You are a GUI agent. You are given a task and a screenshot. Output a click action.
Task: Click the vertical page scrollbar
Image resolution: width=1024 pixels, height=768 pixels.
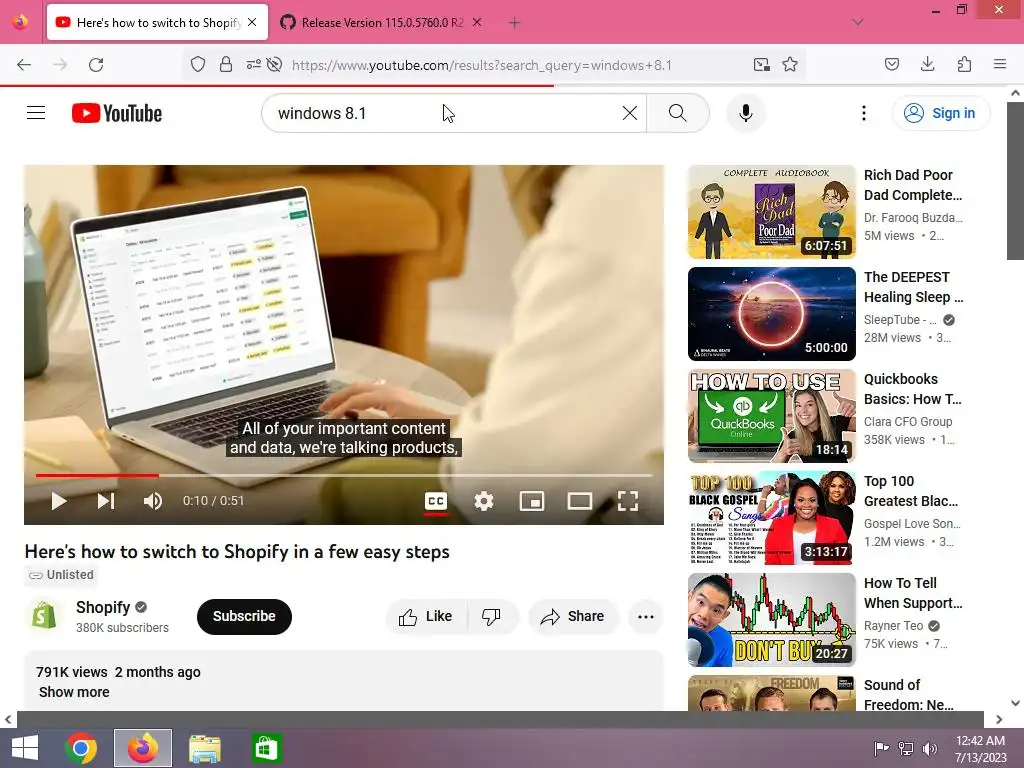(1015, 180)
